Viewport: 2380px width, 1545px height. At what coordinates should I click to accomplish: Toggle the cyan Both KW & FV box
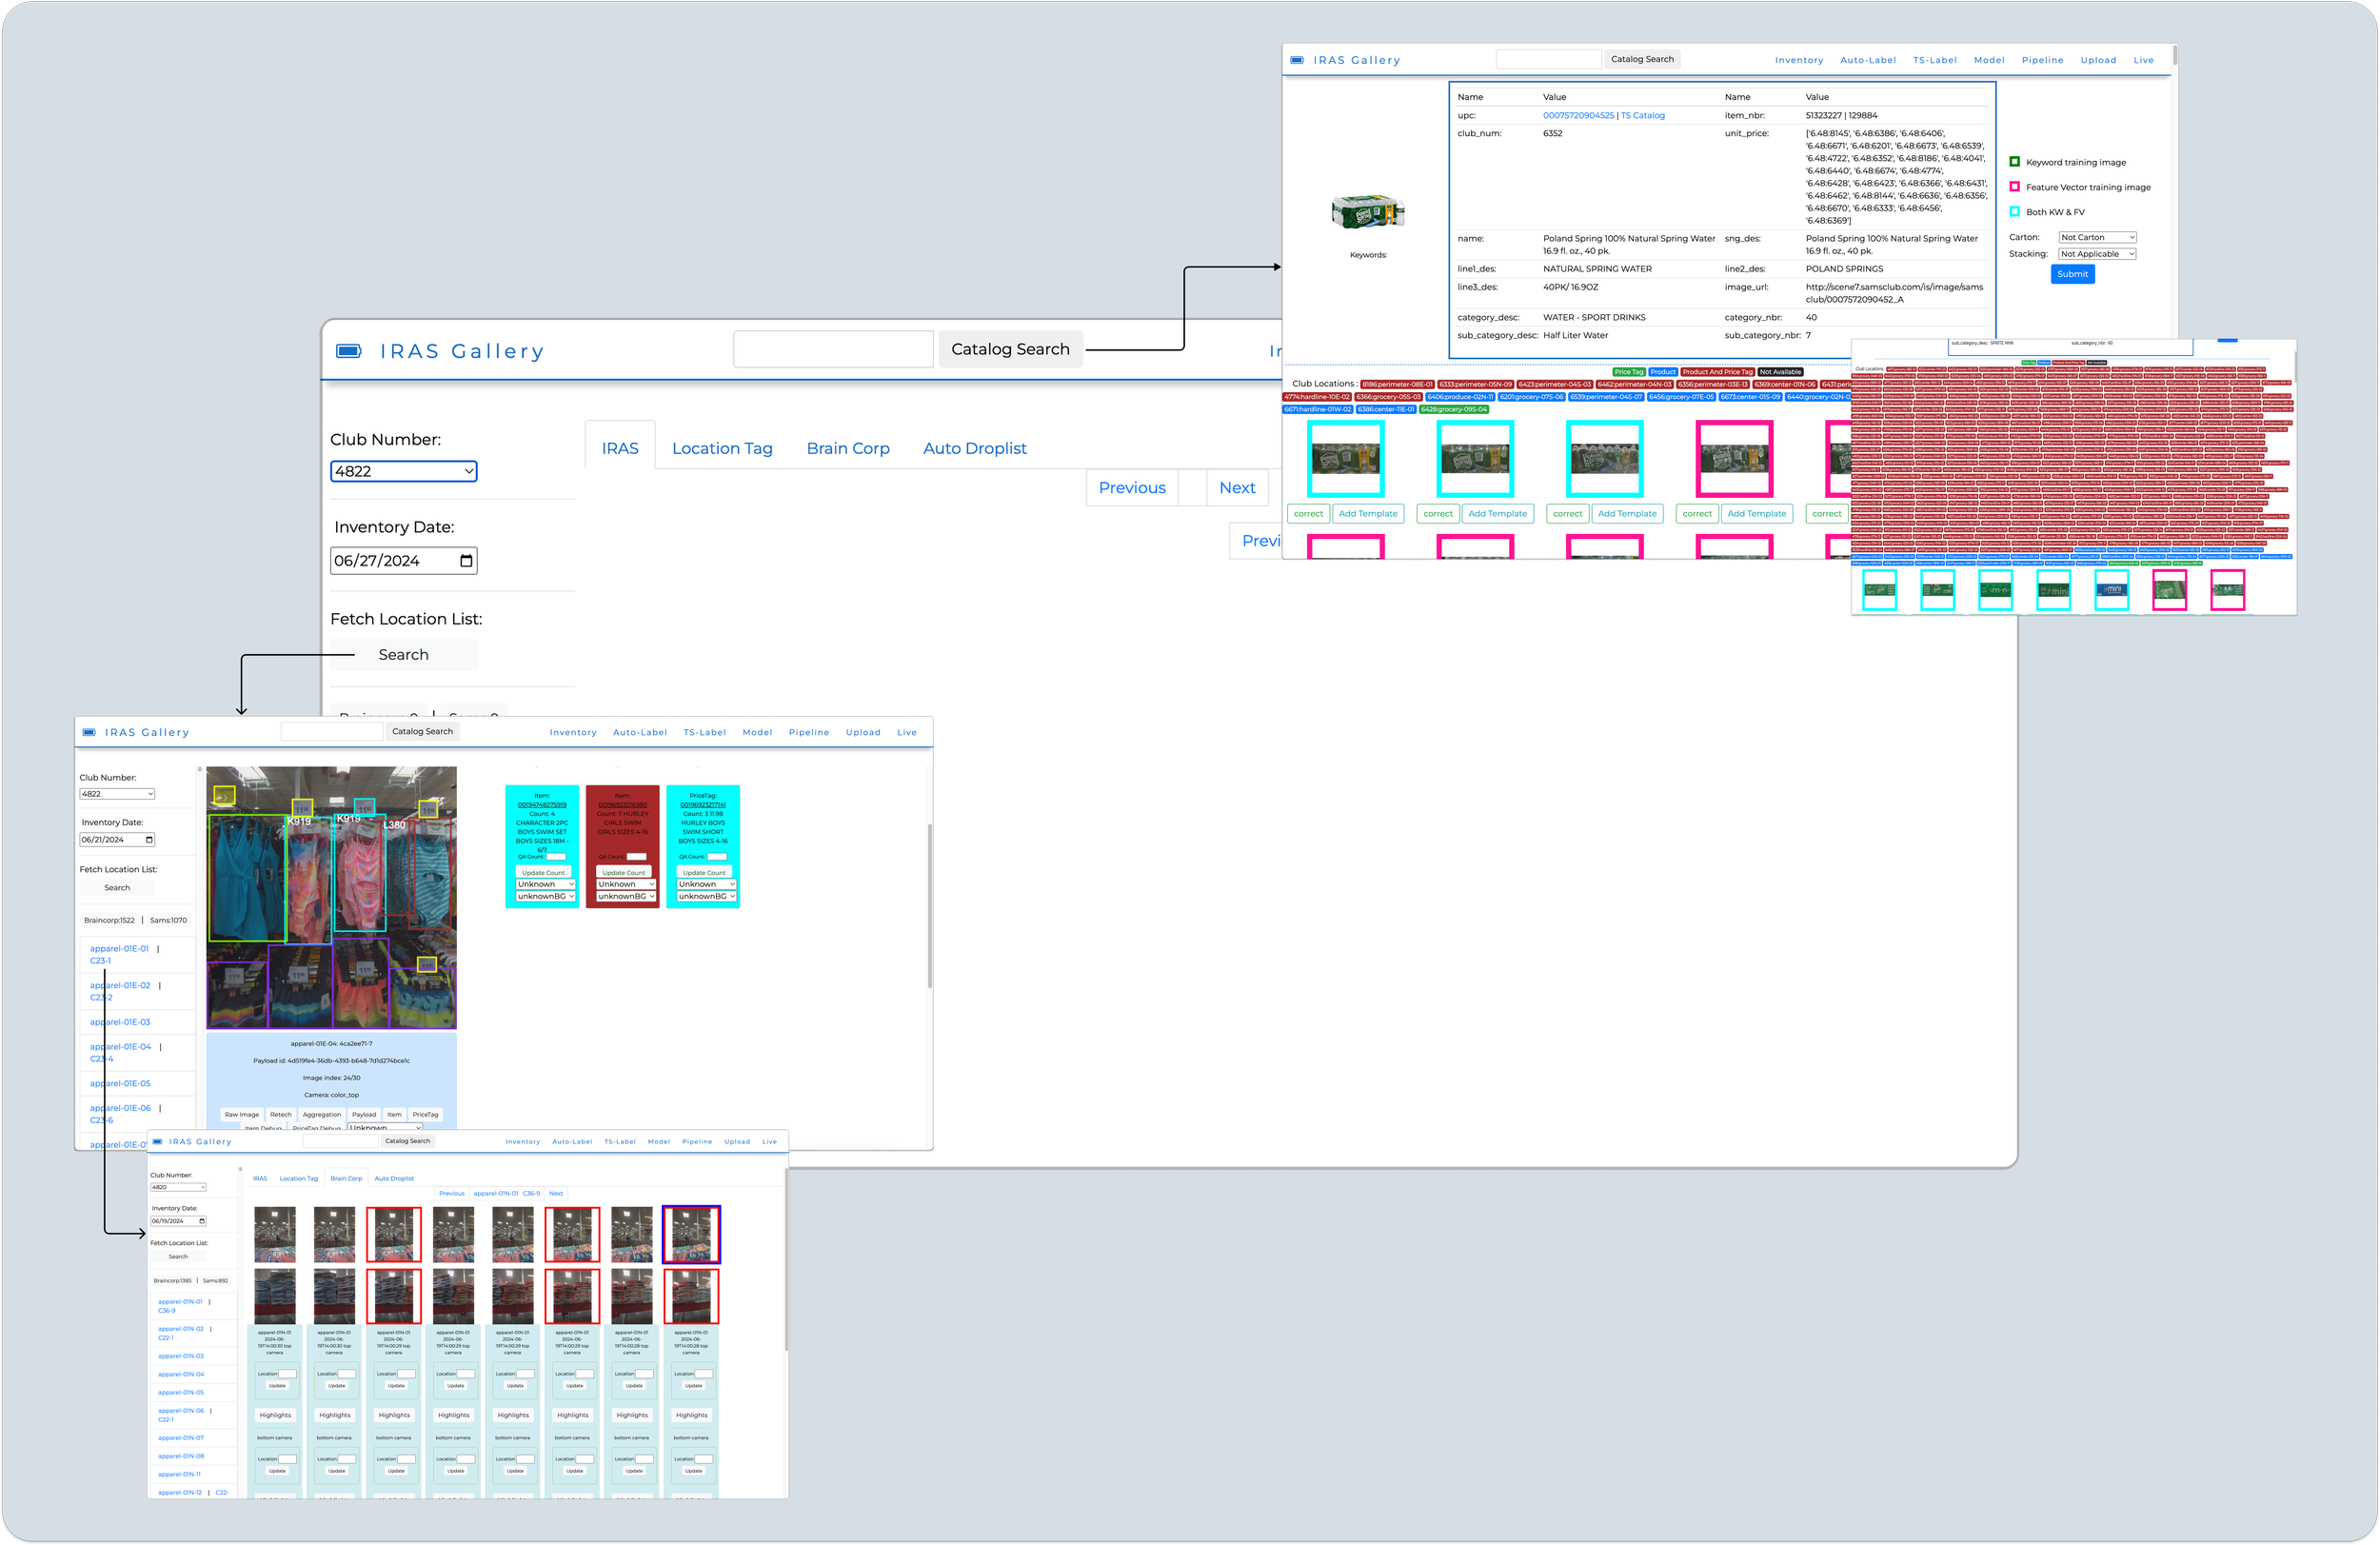[2014, 212]
